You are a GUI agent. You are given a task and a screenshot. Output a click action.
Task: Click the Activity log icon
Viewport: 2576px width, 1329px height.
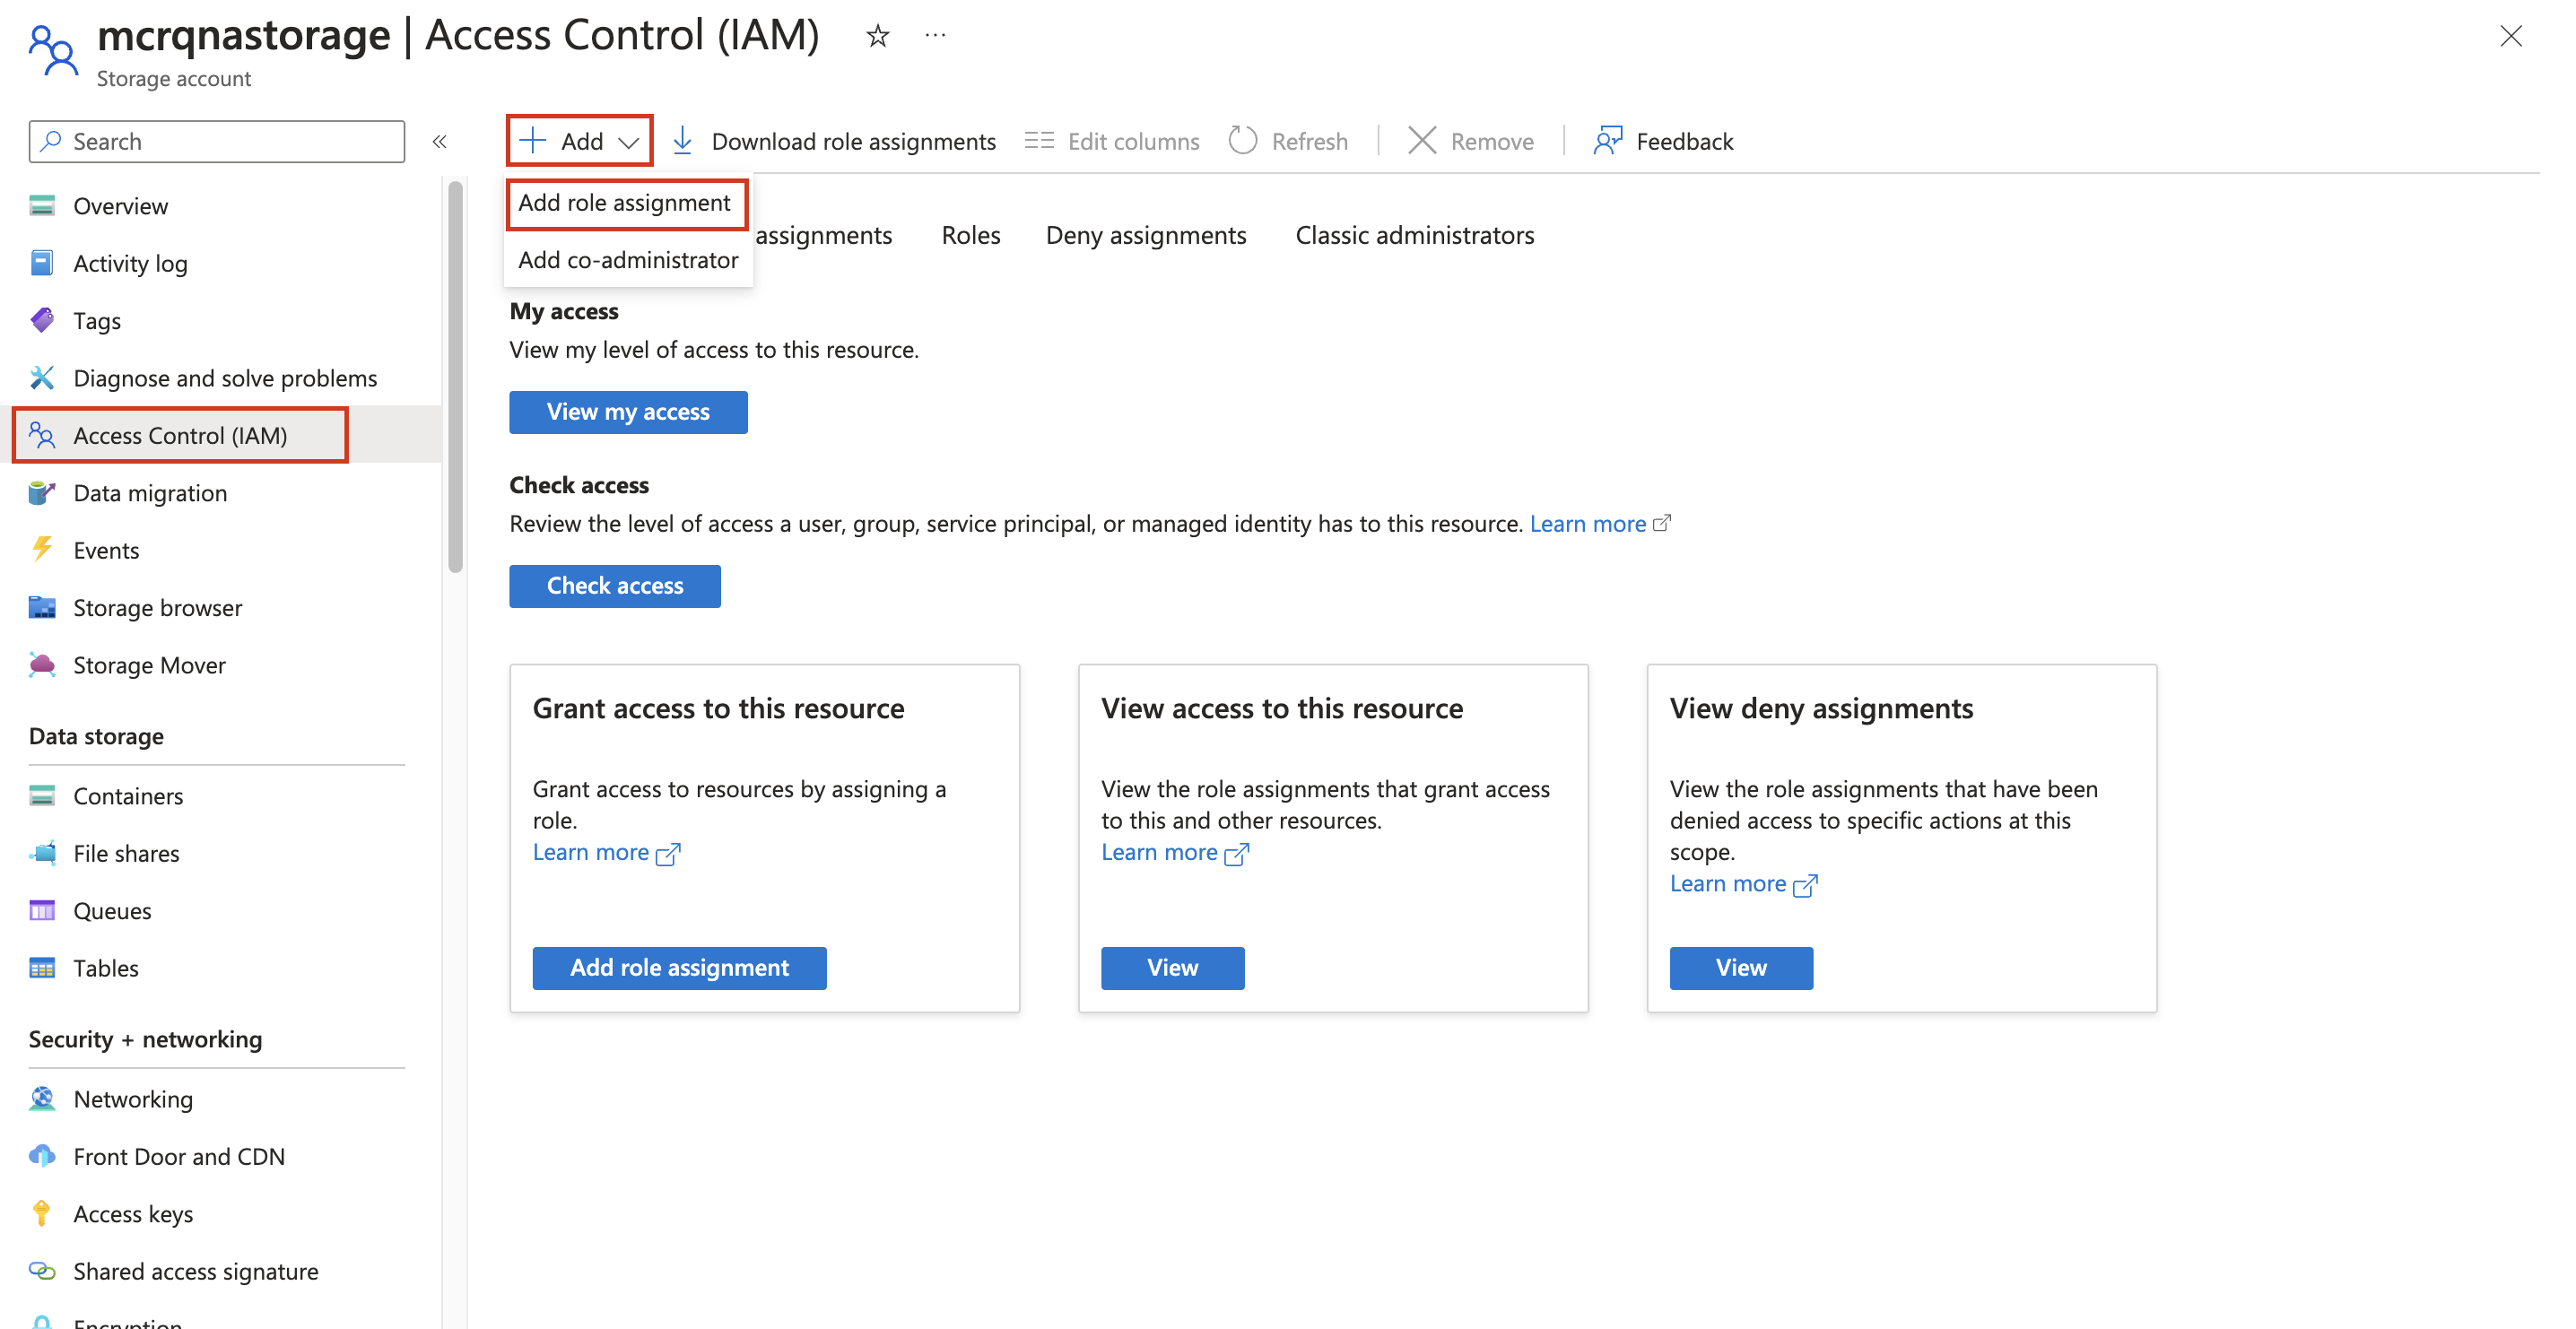42,263
